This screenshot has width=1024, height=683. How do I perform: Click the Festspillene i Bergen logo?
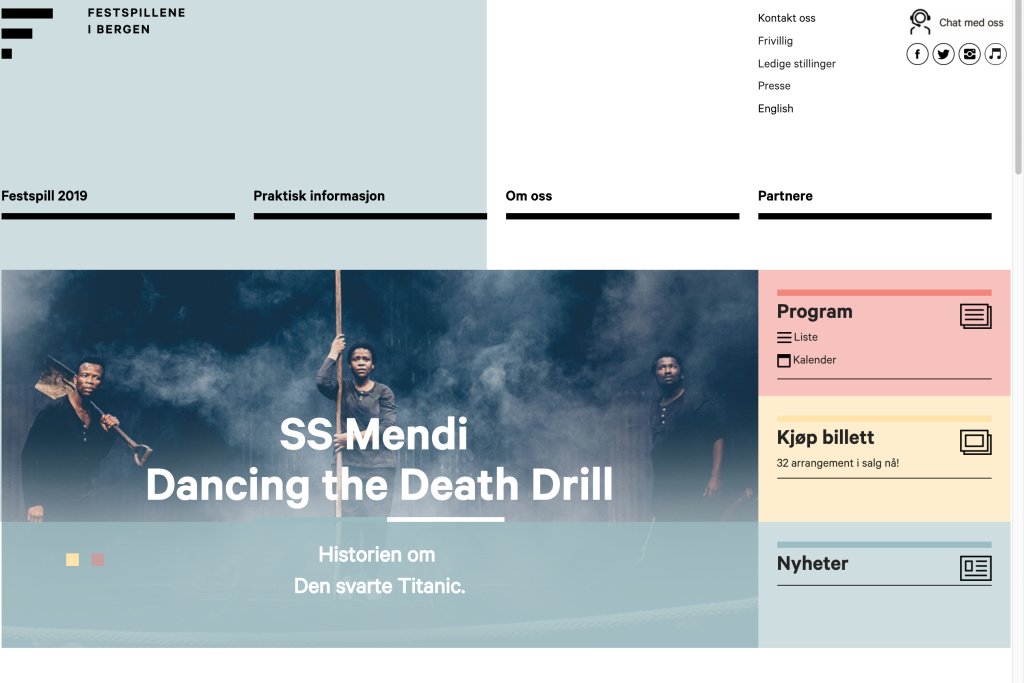click(93, 31)
